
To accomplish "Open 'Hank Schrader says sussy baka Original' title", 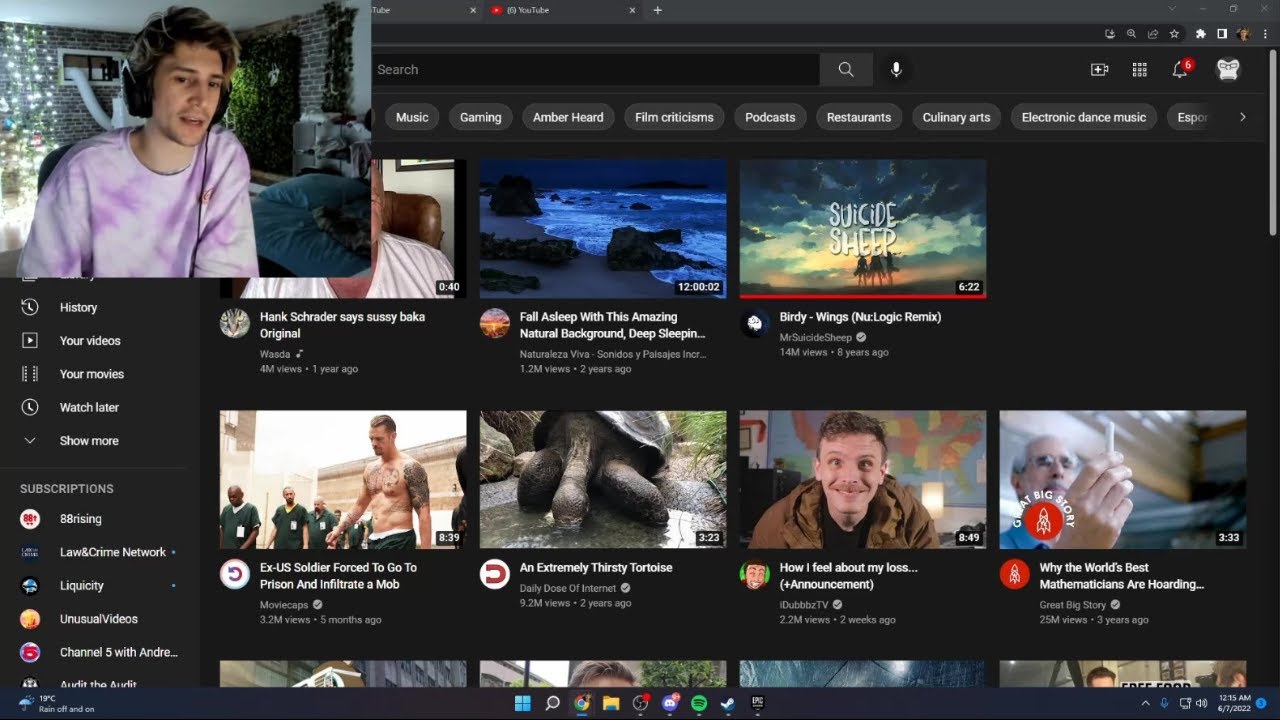I will point(342,325).
